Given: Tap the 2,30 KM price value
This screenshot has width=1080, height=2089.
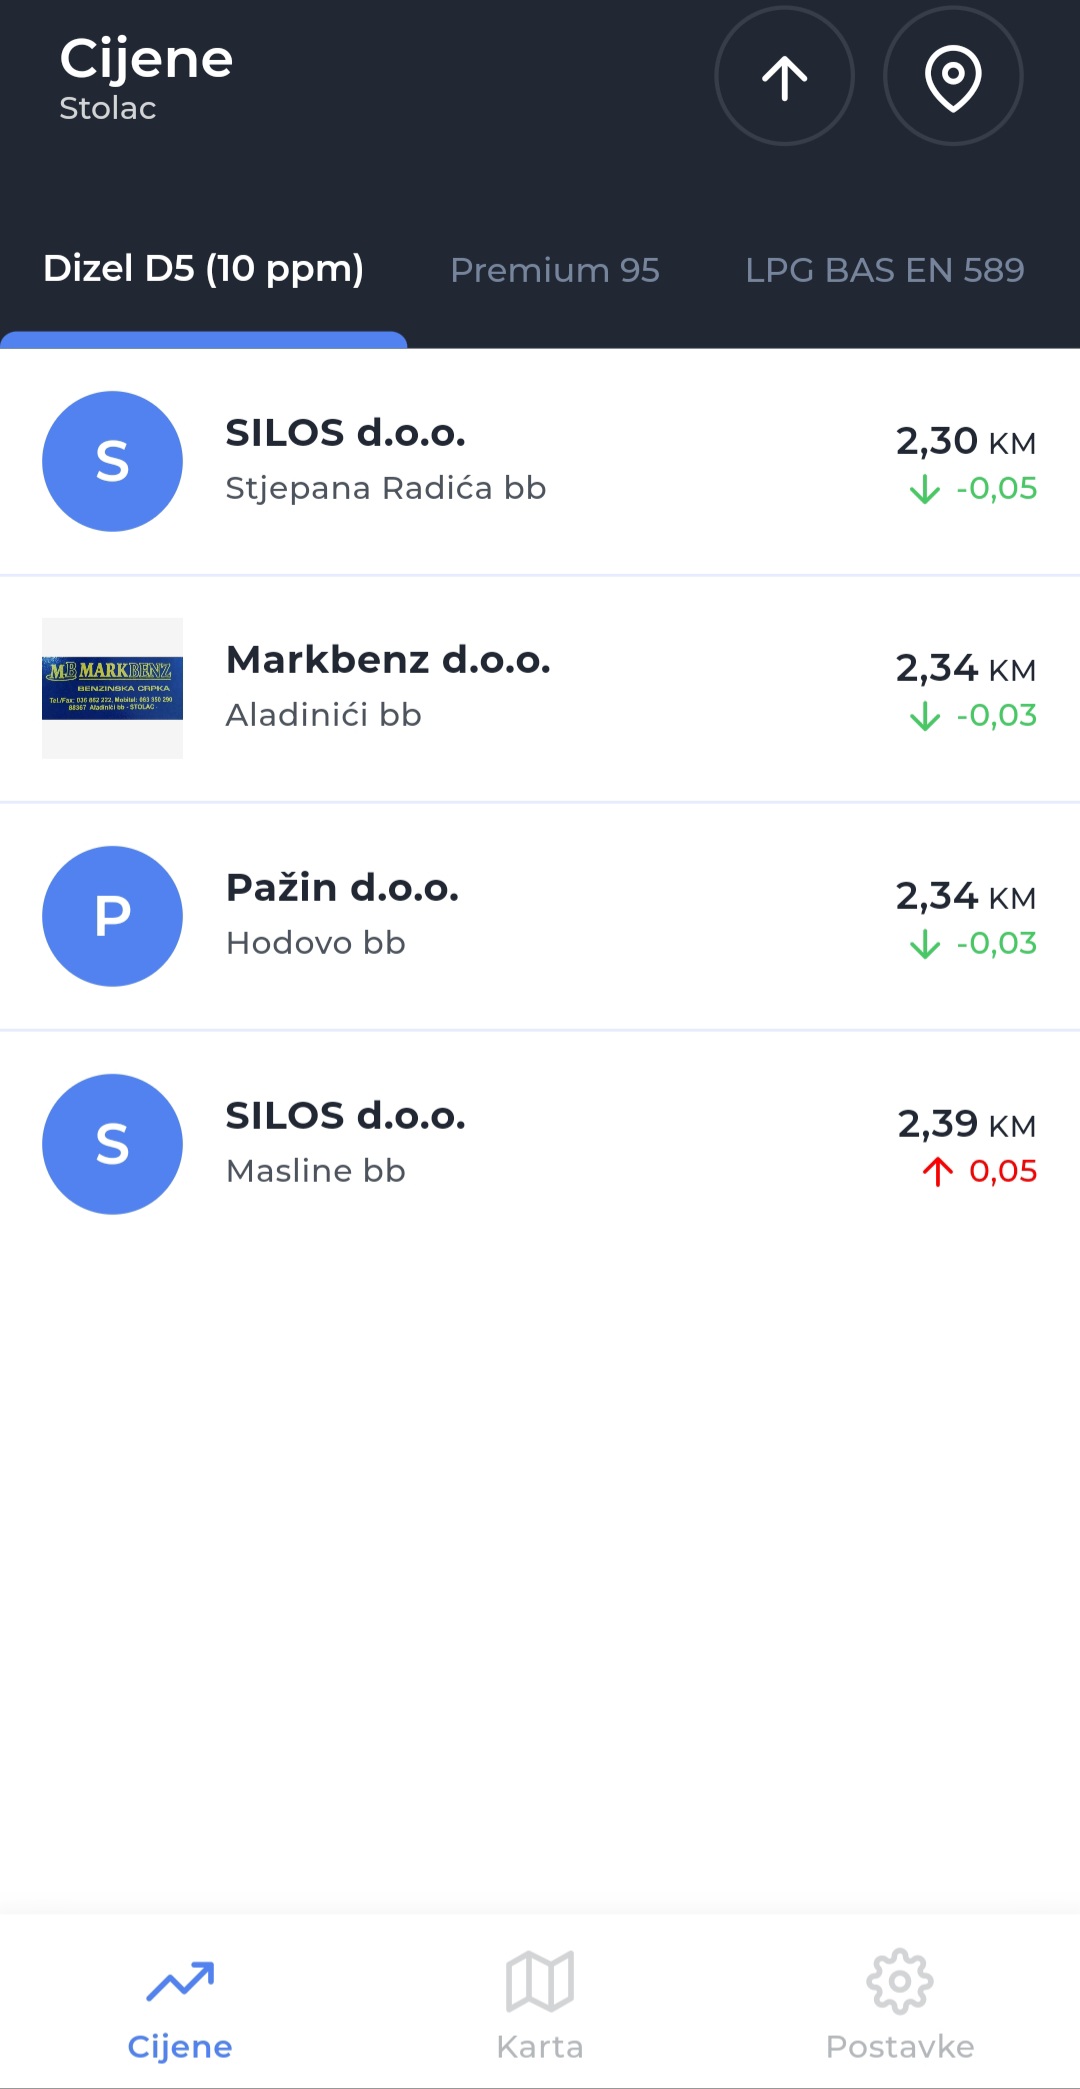Looking at the screenshot, I should [965, 441].
